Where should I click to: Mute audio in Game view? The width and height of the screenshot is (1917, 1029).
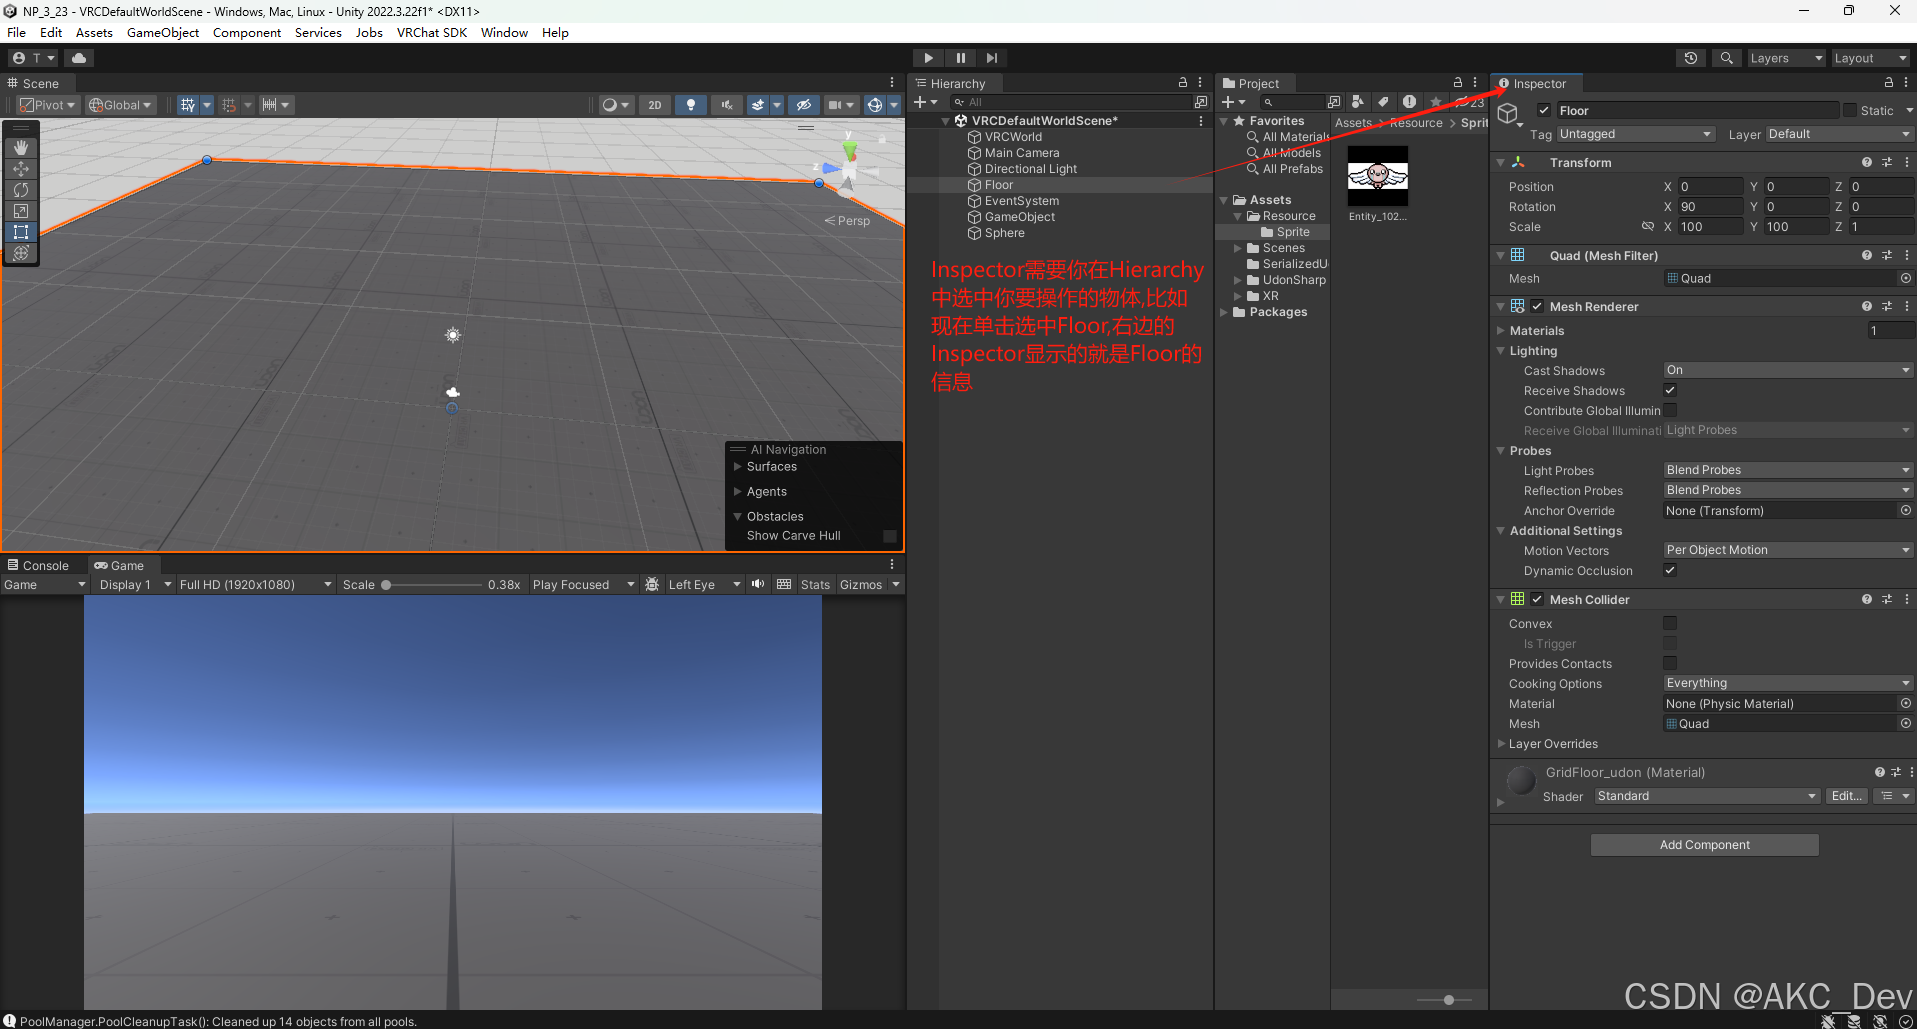[758, 584]
